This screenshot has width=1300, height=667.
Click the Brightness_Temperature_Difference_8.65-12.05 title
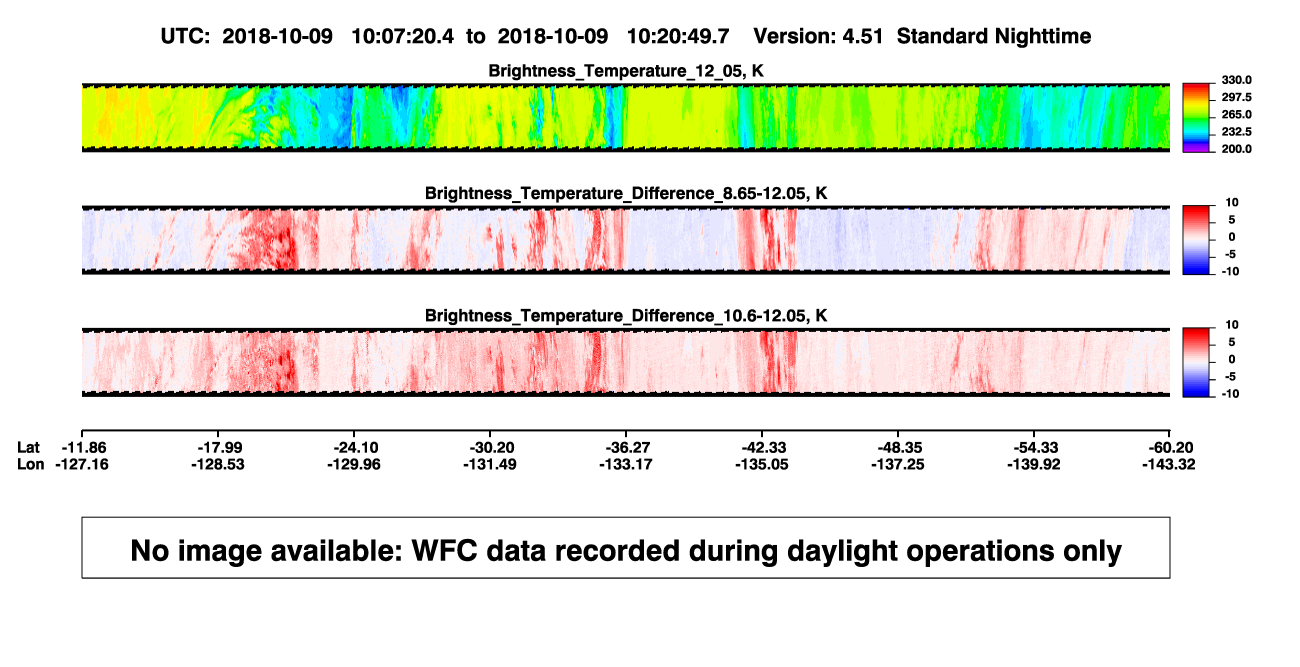click(626, 193)
